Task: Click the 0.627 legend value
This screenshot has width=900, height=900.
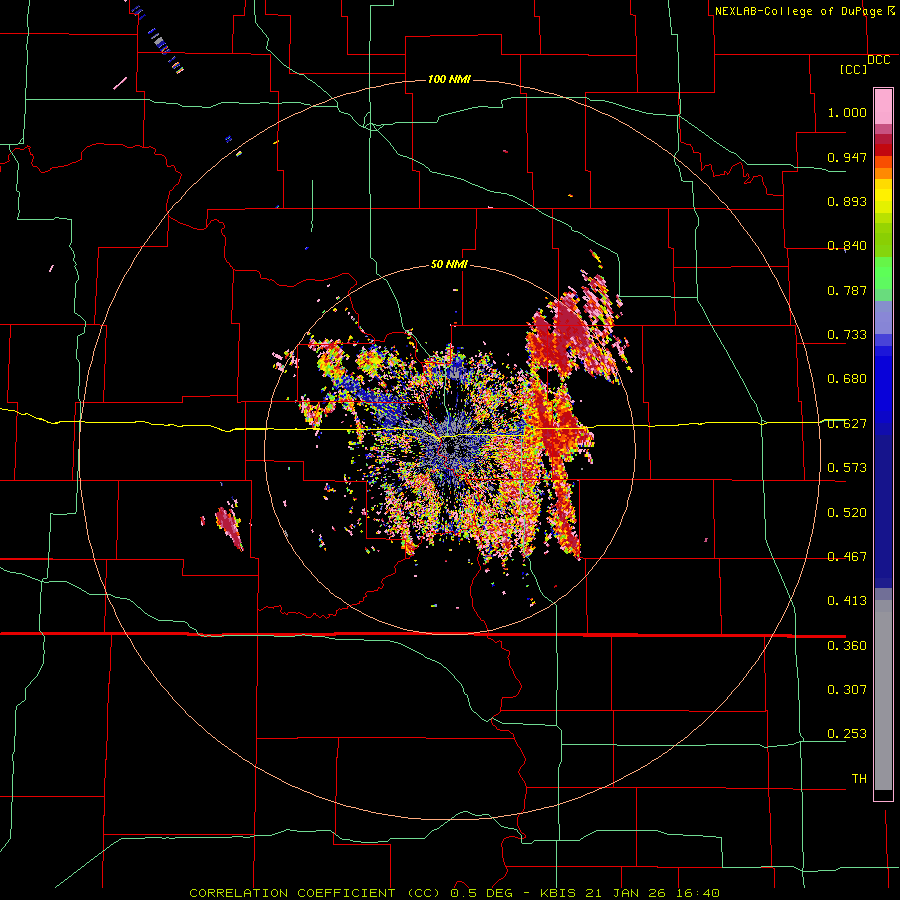Action: pyautogui.click(x=847, y=424)
